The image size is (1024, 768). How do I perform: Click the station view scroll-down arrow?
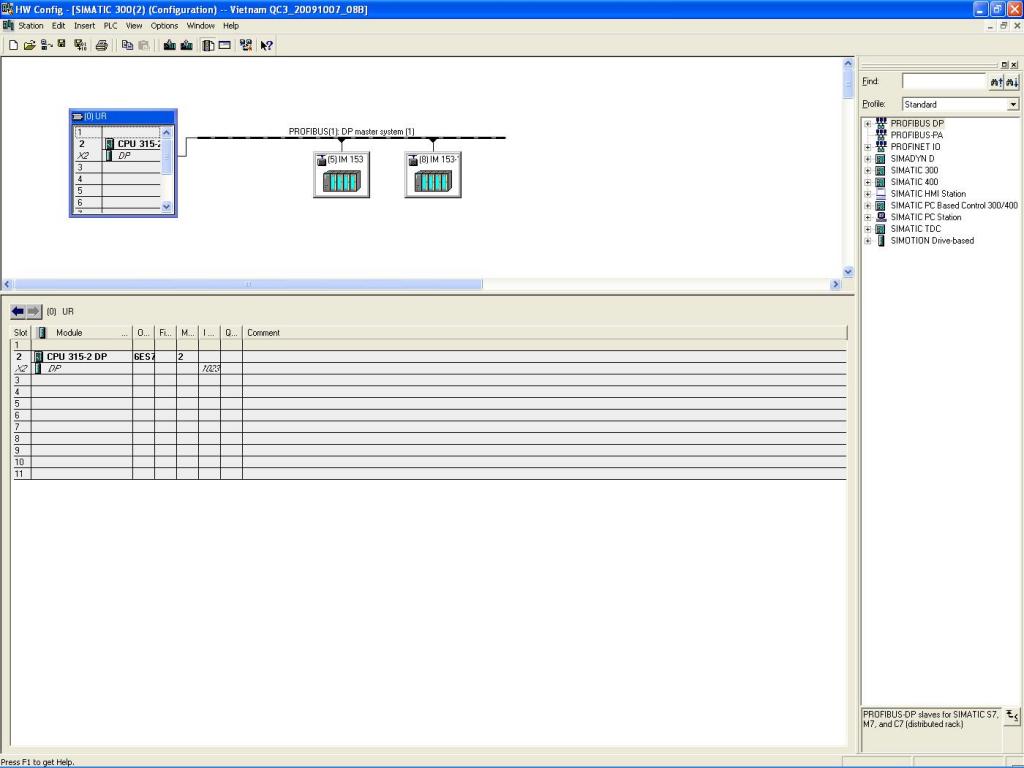click(848, 272)
